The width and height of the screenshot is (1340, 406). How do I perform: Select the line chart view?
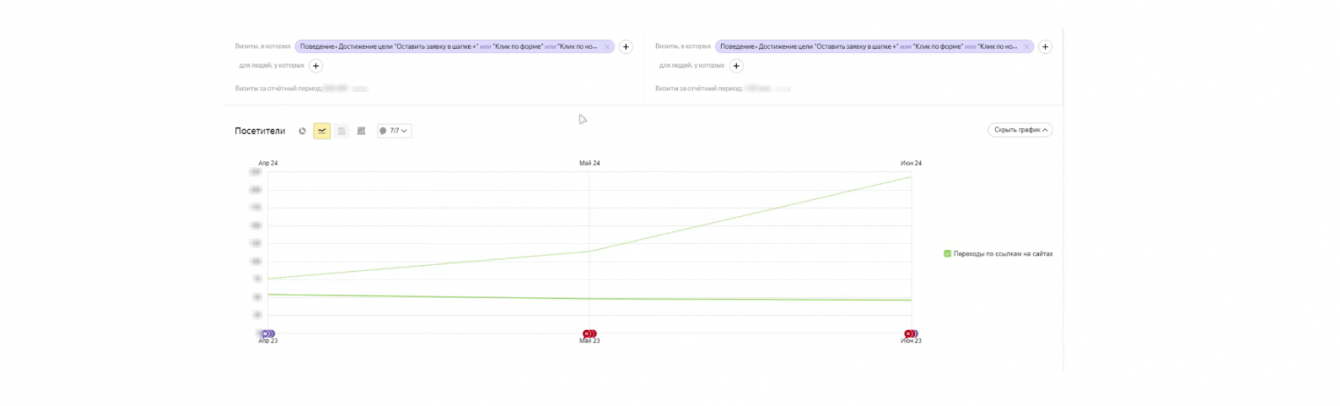tap(322, 131)
